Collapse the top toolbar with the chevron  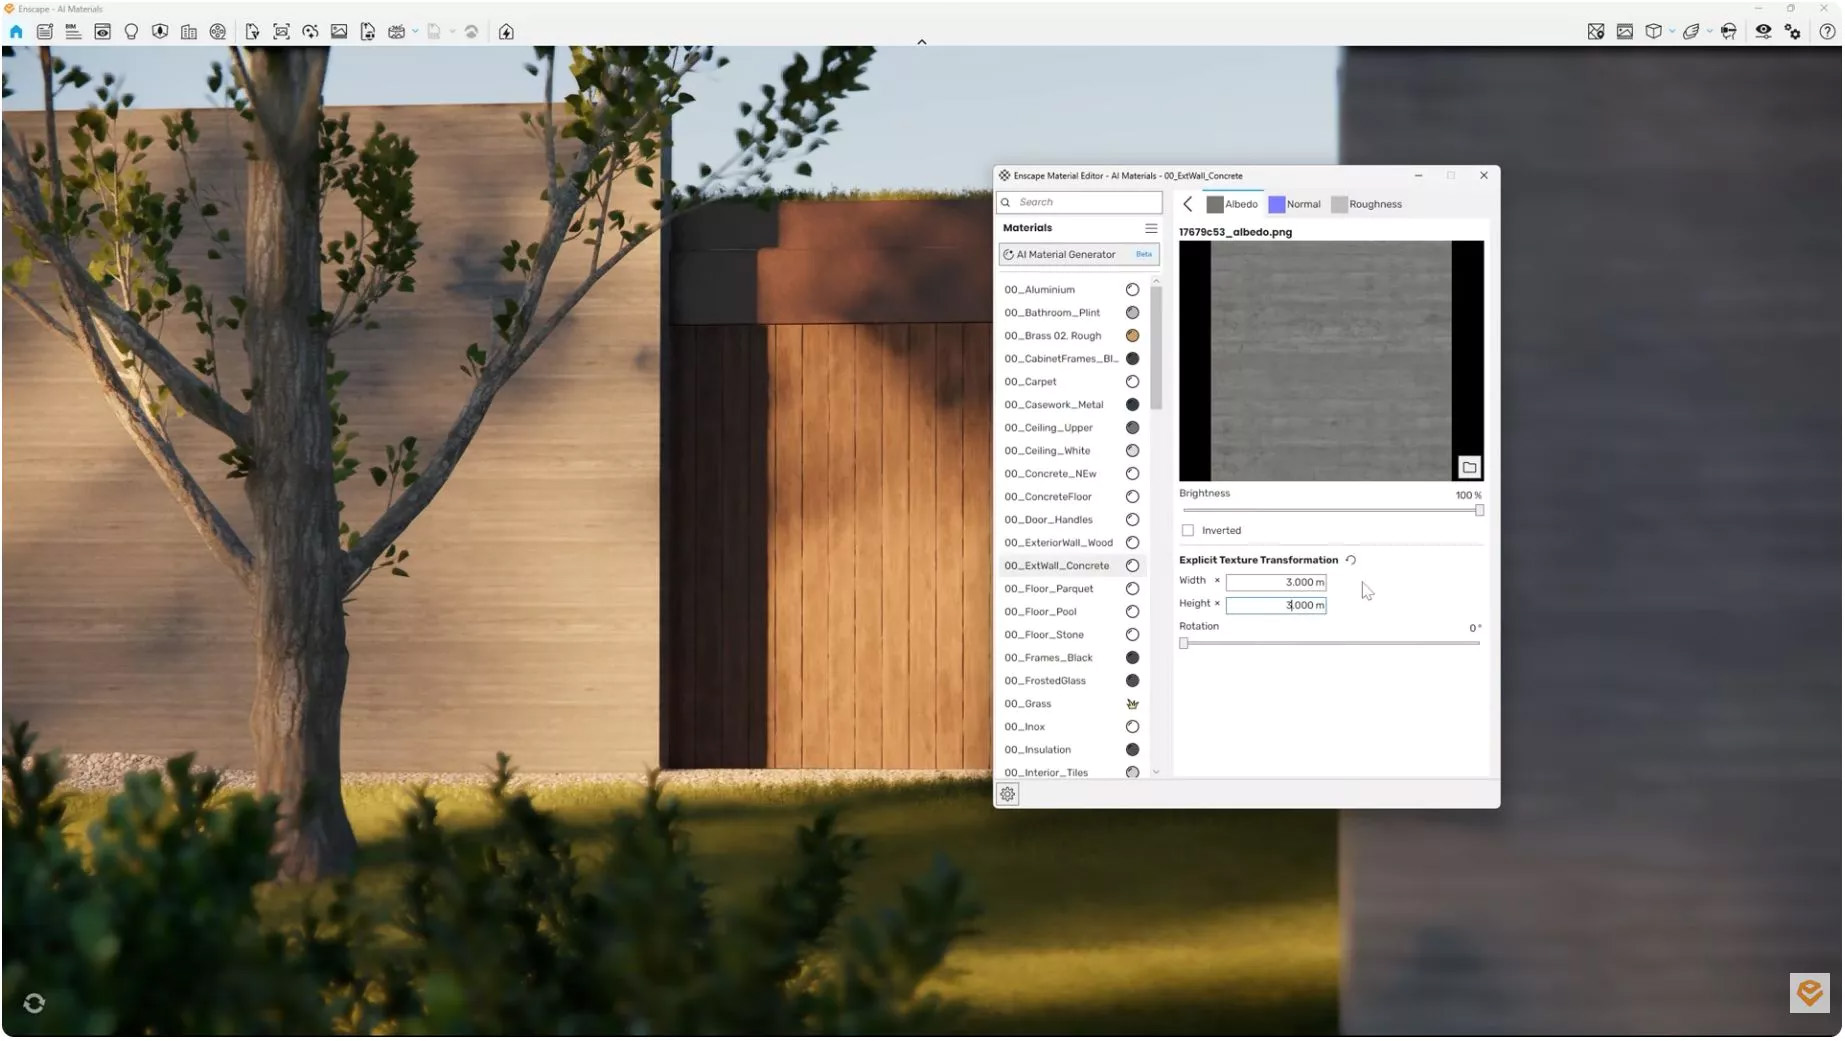tap(922, 42)
